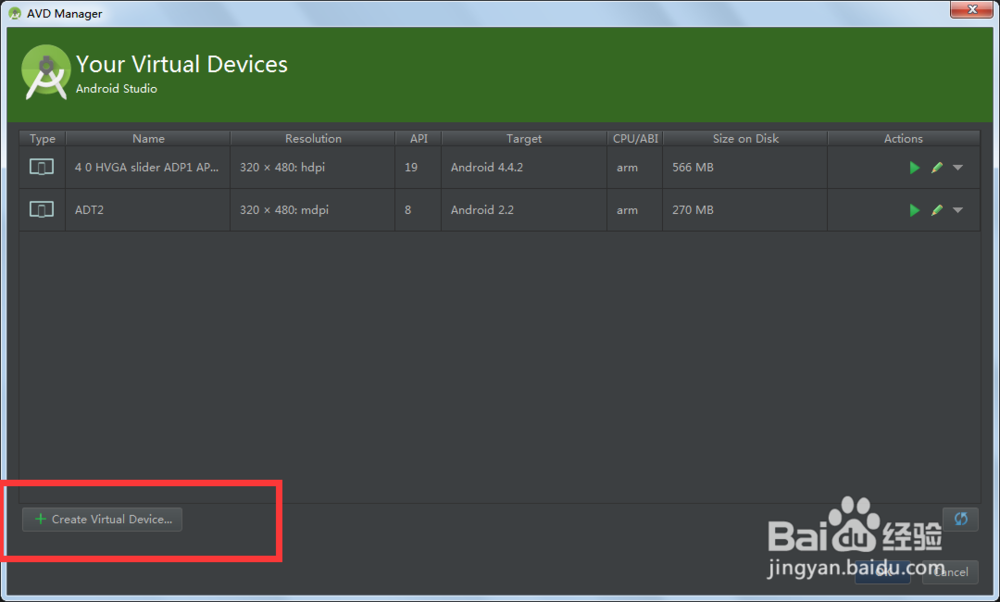Viewport: 1000px width, 602px height.
Task: Click the 'Android 4.4.2' target cell
Action: coord(524,167)
